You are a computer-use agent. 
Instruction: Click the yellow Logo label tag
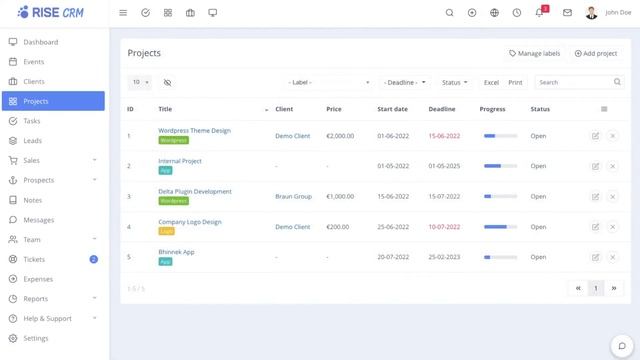(167, 231)
